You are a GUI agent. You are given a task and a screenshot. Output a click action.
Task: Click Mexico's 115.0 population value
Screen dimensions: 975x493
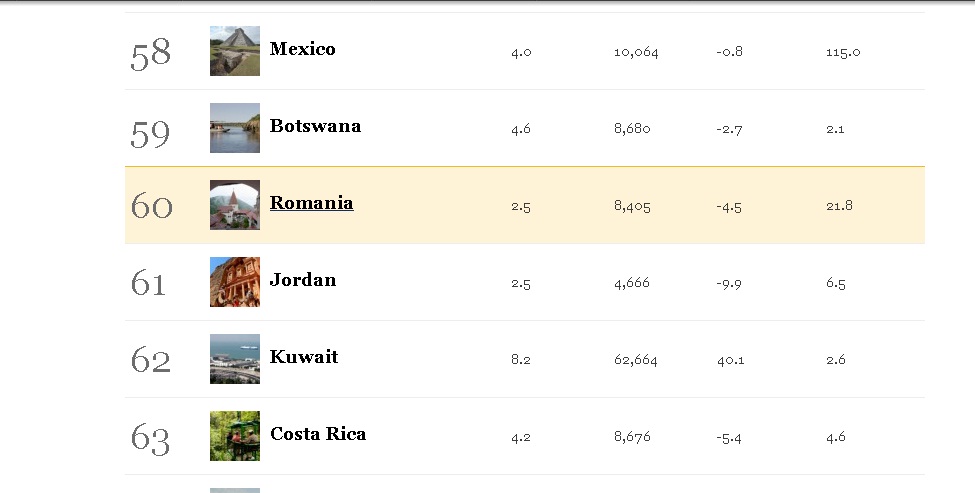pyautogui.click(x=843, y=52)
